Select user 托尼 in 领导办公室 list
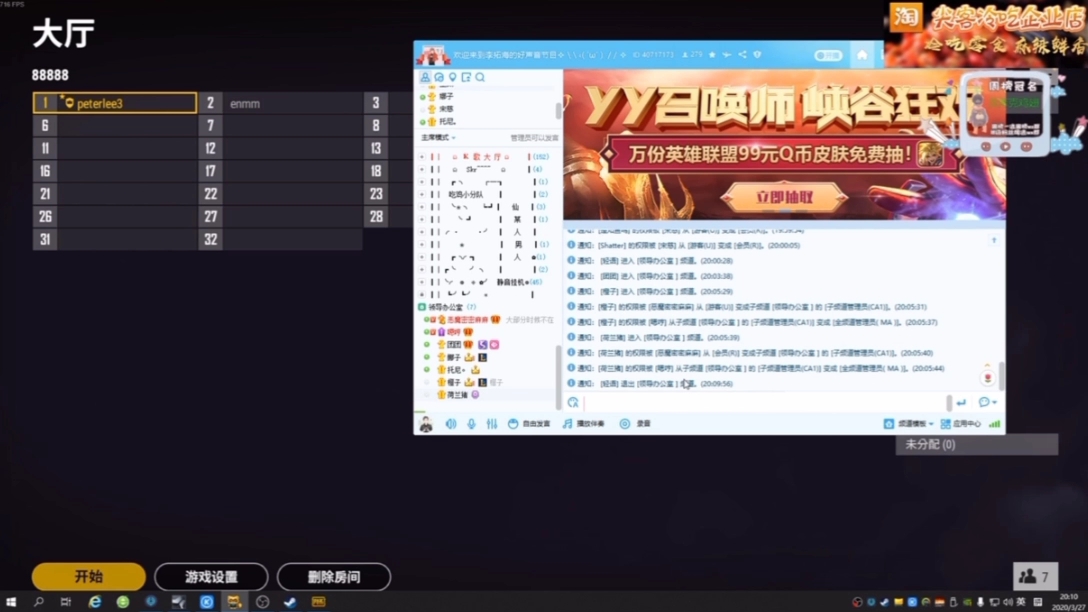The width and height of the screenshot is (1088, 612). [x=456, y=370]
